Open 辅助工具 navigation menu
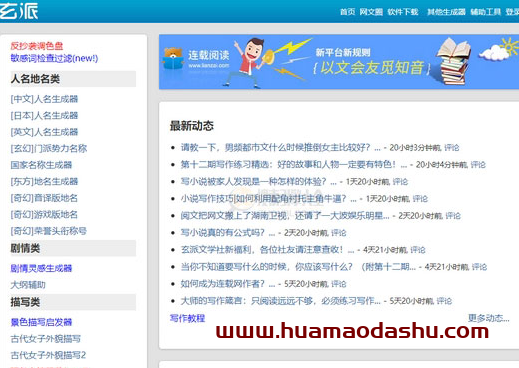The image size is (519, 368). point(485,12)
